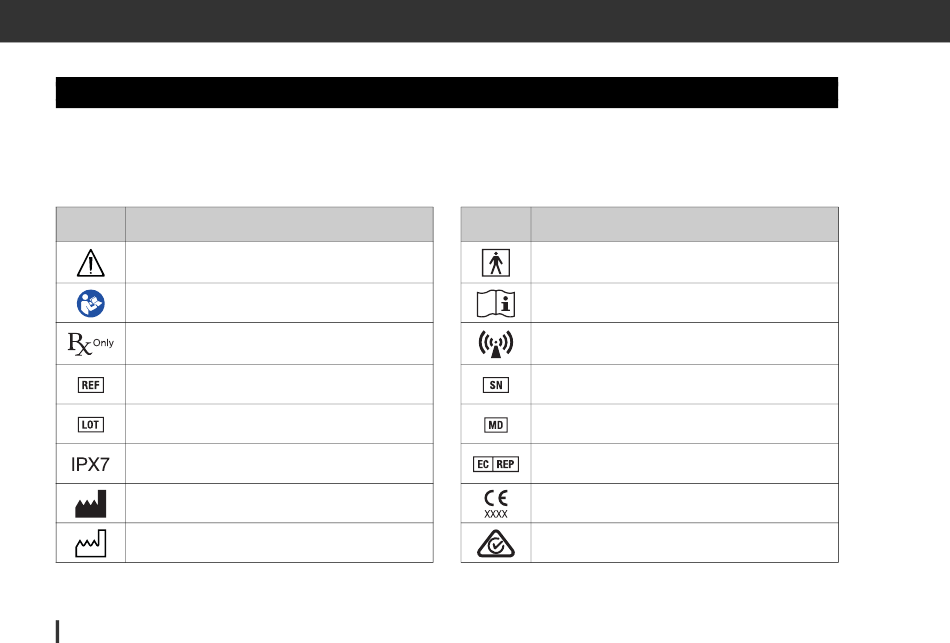Click the Rx Only prescription symbol

(x=91, y=344)
